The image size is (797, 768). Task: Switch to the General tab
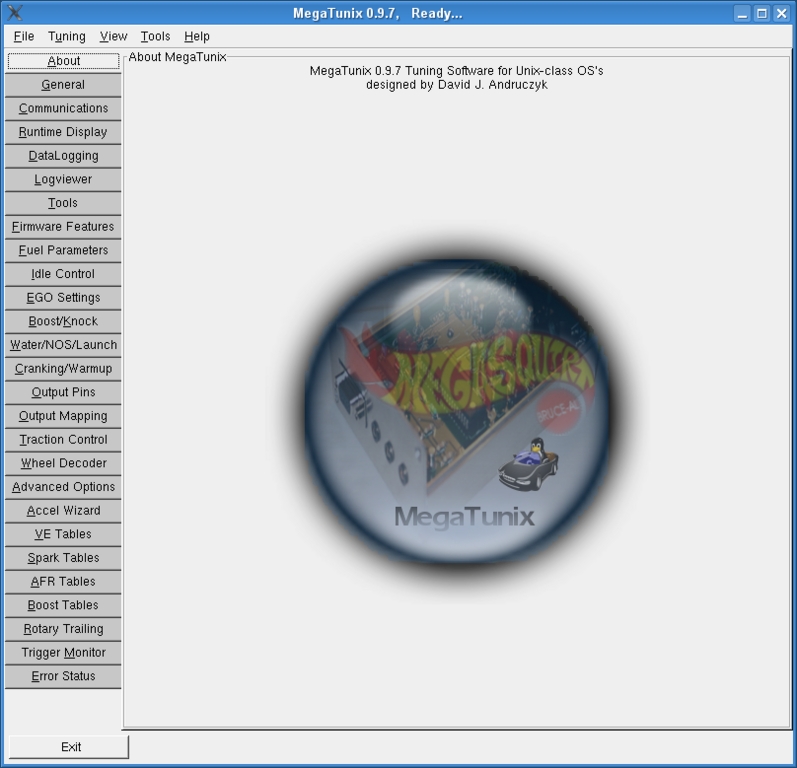coord(63,85)
